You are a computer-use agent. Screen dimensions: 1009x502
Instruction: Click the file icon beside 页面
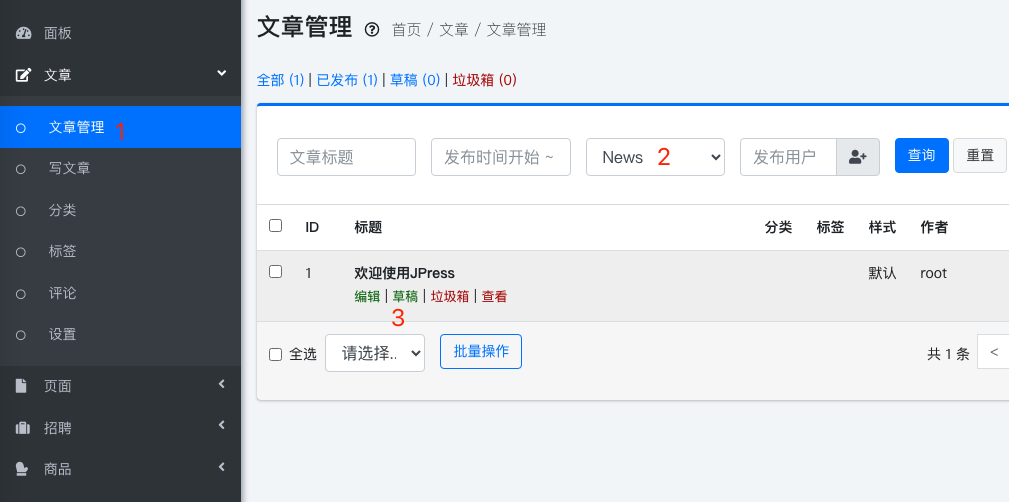pyautogui.click(x=23, y=386)
